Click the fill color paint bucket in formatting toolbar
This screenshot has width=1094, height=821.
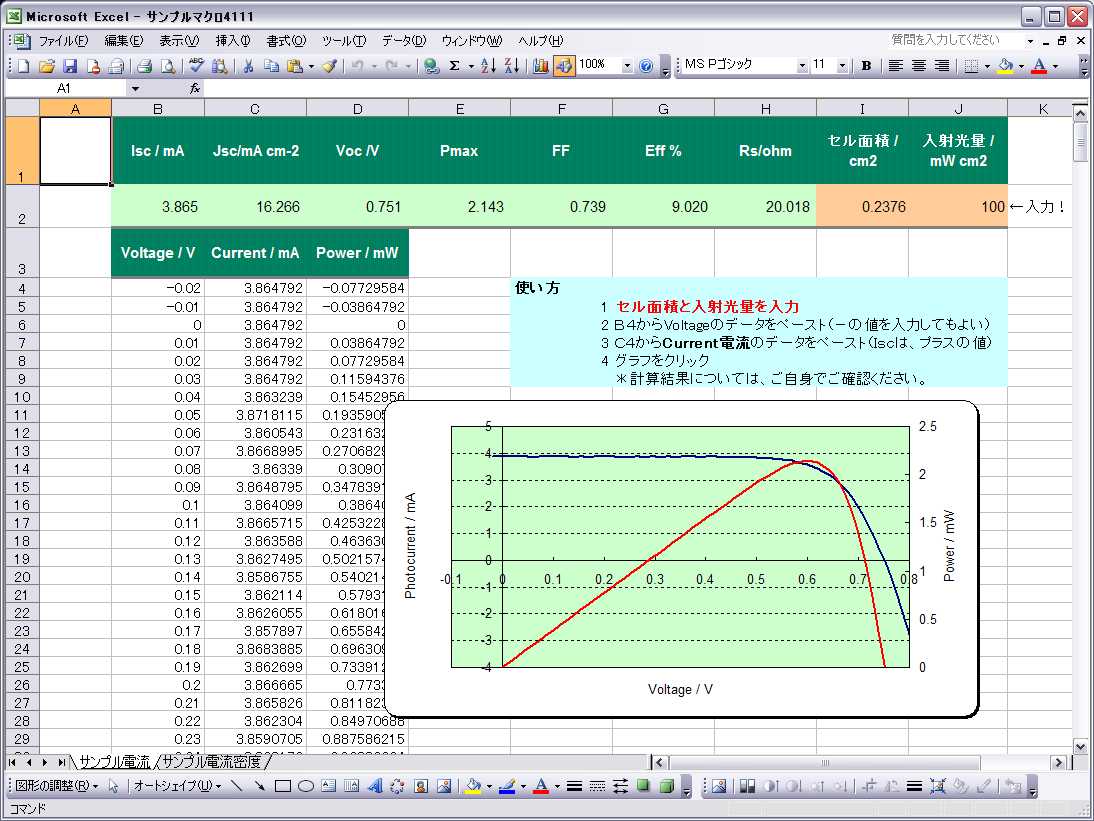(1005, 66)
